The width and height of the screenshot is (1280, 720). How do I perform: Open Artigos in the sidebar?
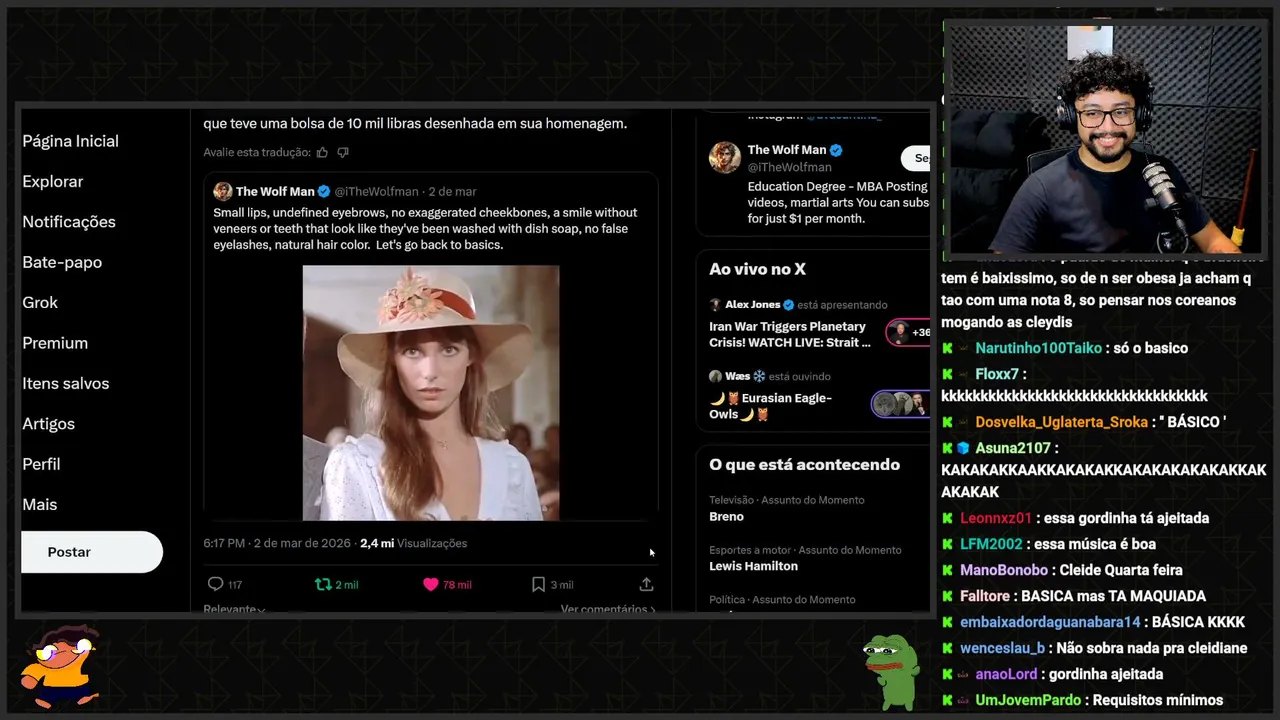tap(48, 424)
